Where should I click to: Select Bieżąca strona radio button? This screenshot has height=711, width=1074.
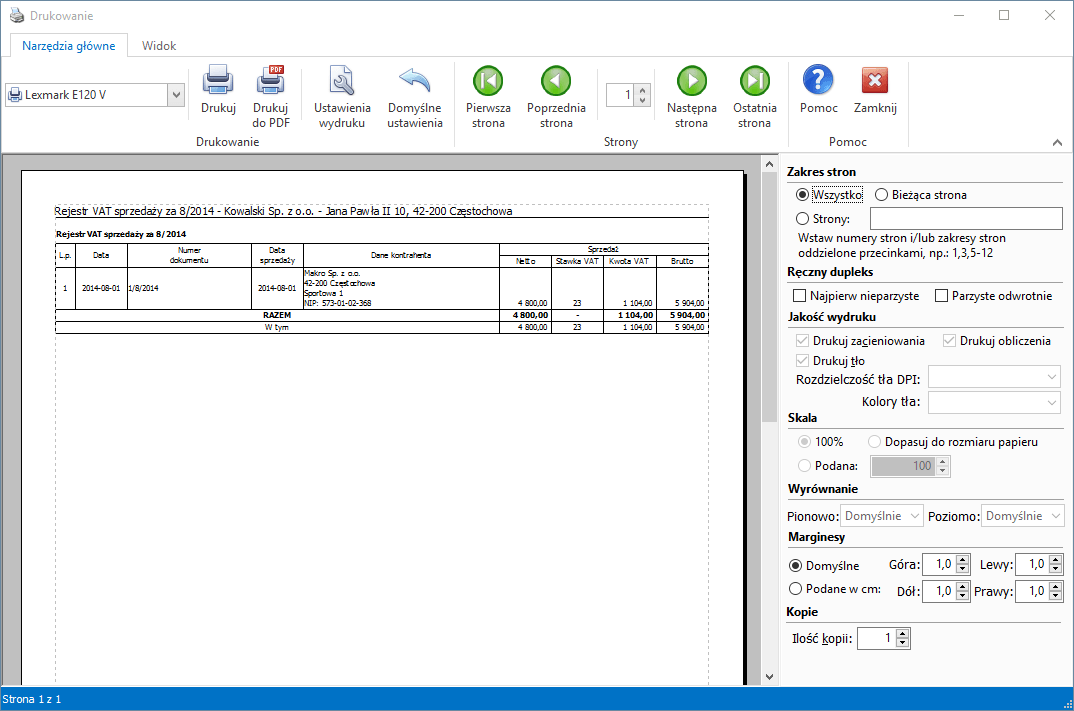[x=882, y=195]
